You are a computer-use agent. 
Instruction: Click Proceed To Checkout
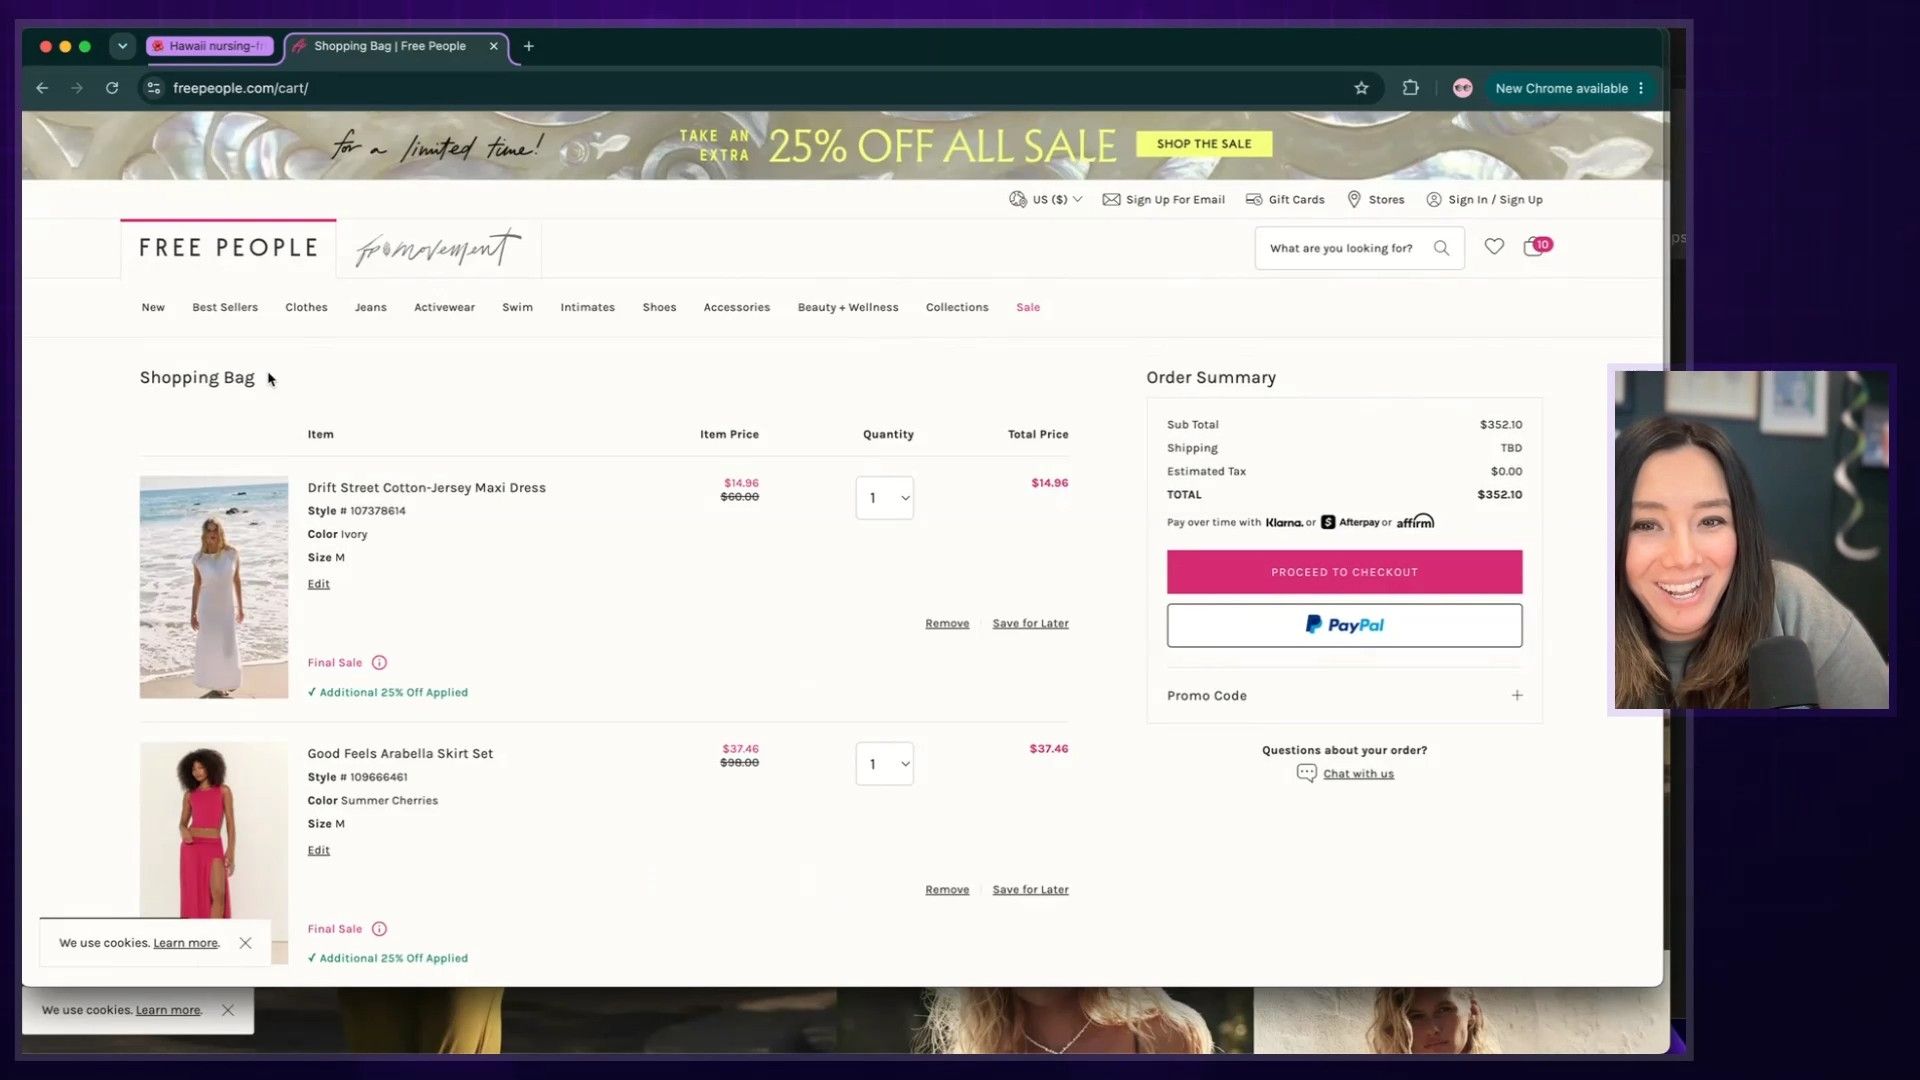(1344, 572)
